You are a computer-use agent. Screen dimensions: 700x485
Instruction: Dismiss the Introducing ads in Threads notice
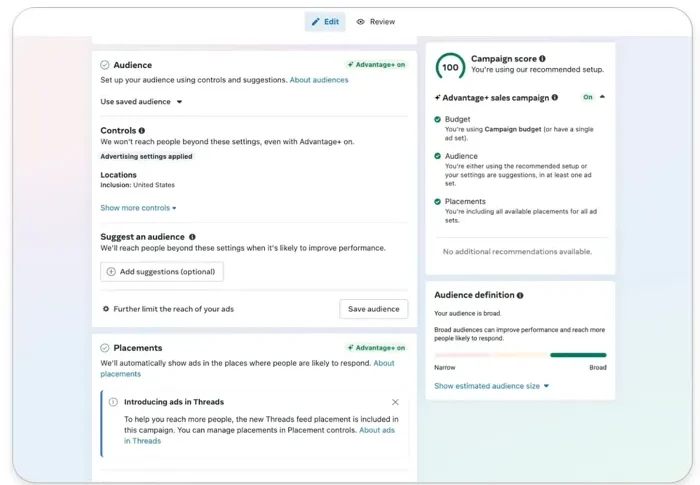395,402
